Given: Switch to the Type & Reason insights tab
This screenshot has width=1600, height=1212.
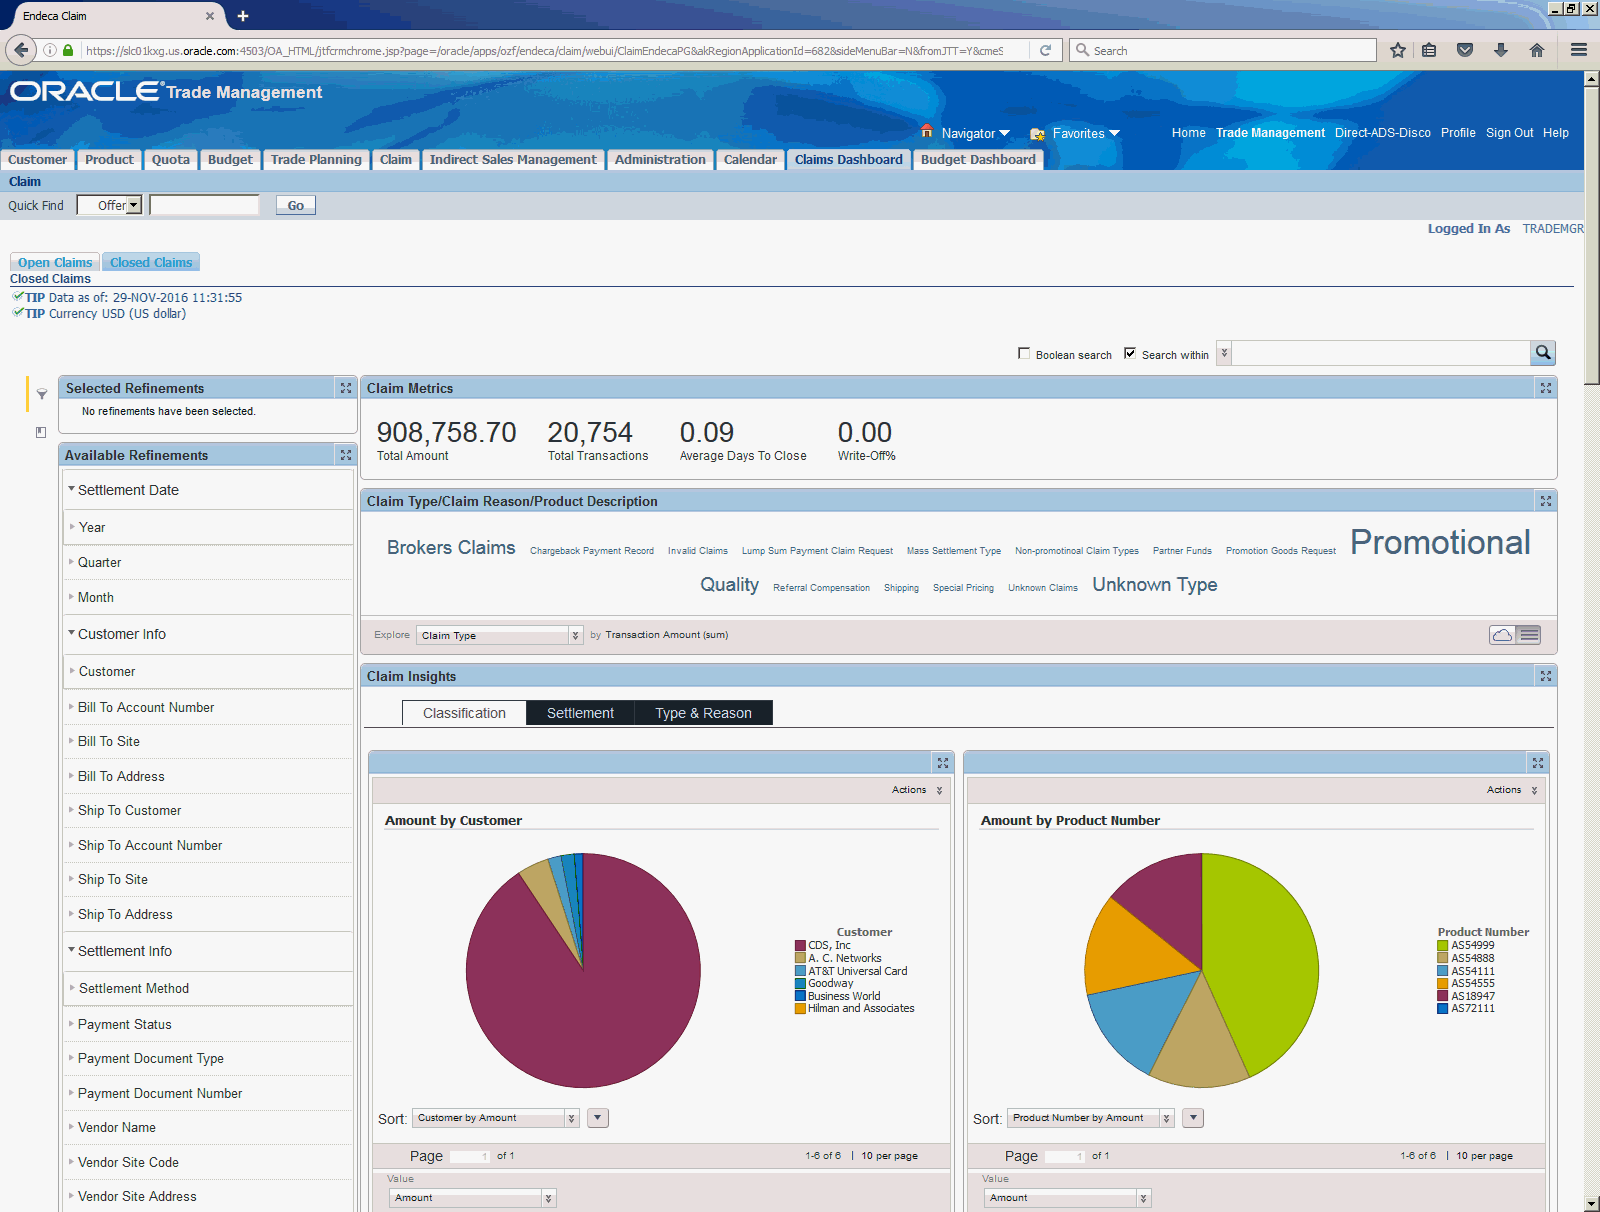Looking at the screenshot, I should click(x=703, y=713).
